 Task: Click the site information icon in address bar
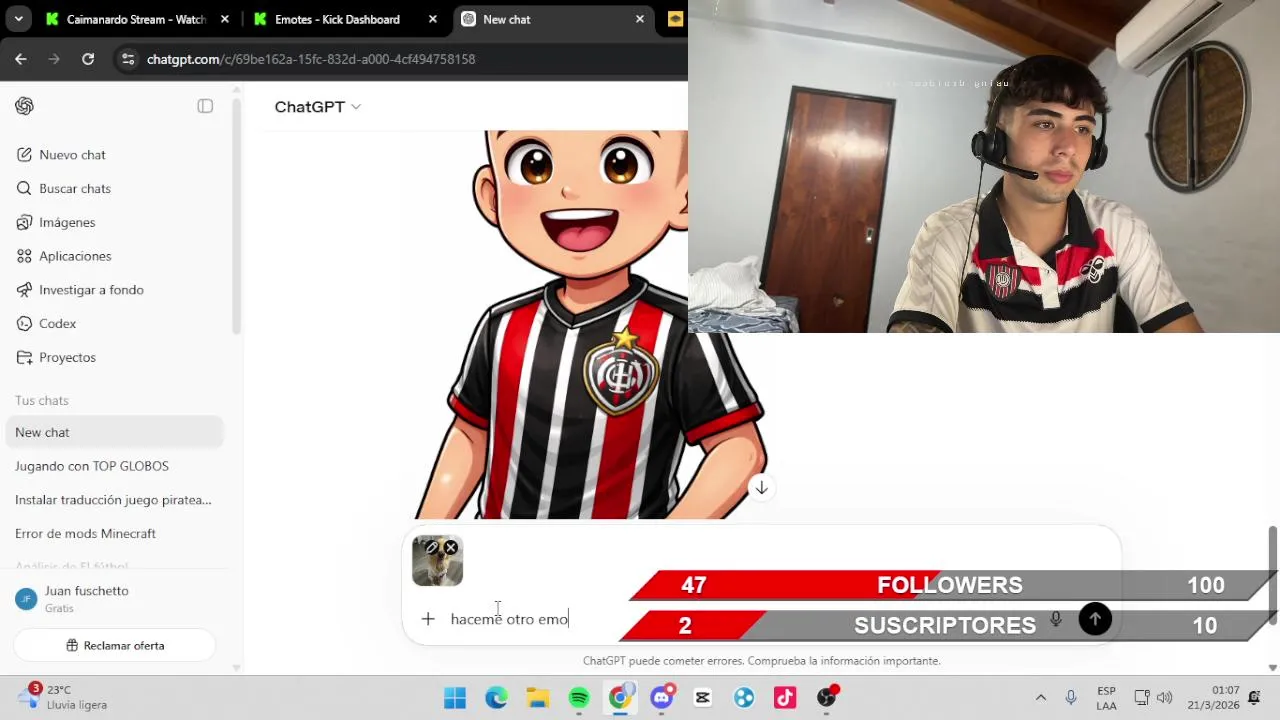[127, 59]
